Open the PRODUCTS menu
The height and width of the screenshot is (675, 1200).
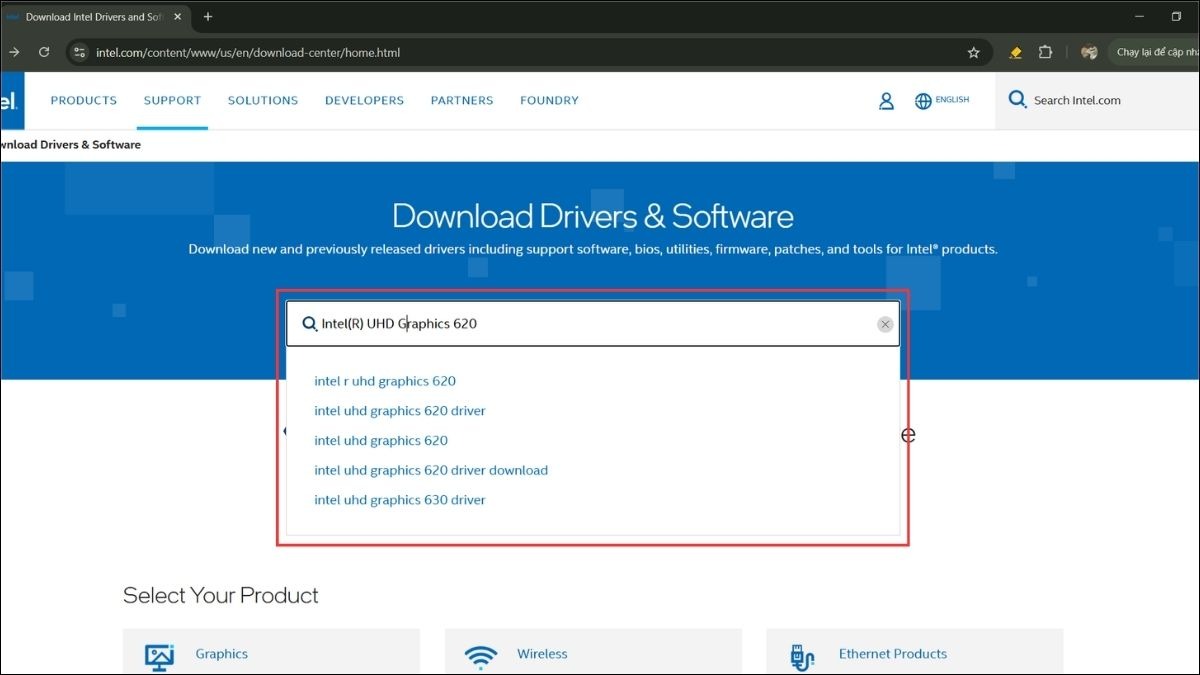84,100
